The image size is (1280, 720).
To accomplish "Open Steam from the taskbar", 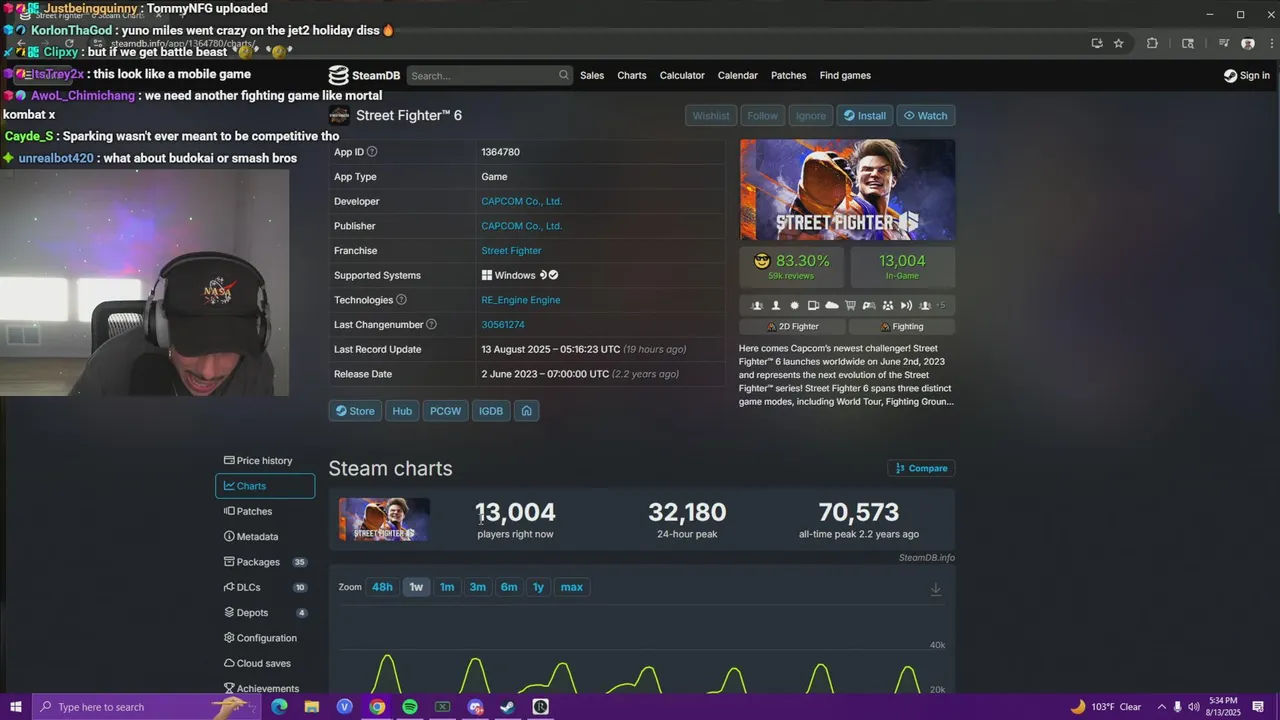I will click(508, 707).
